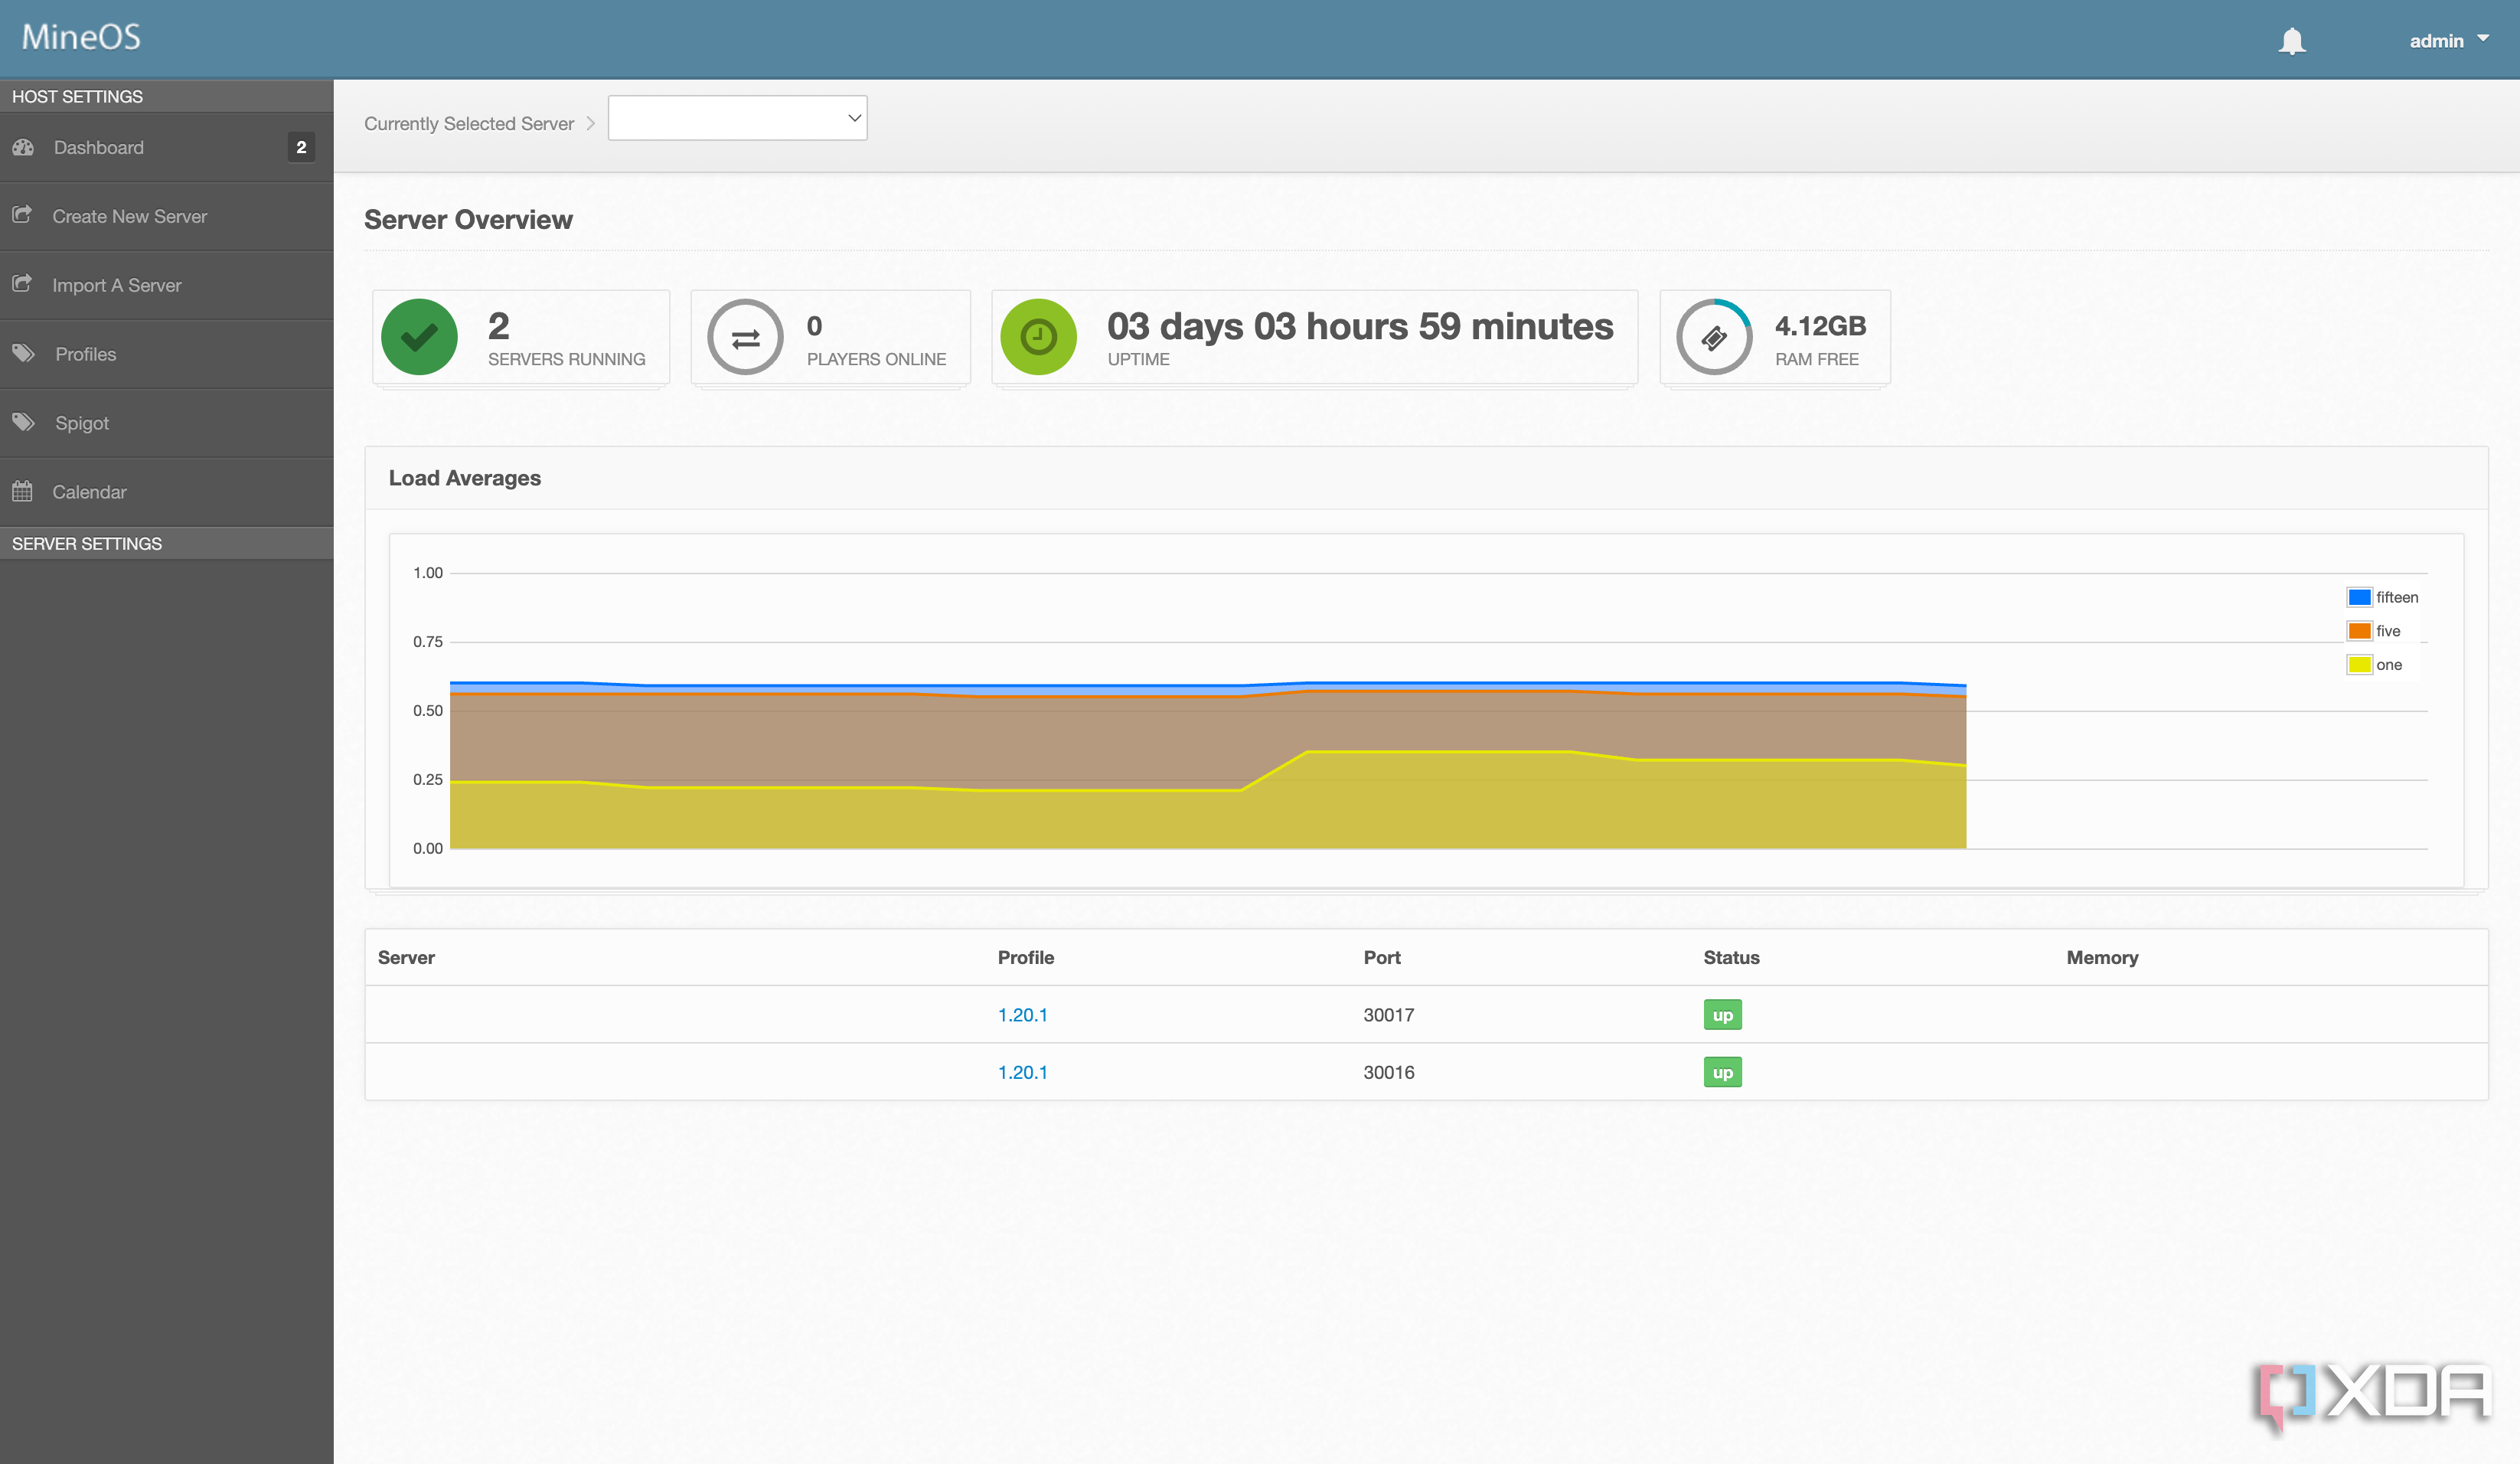
Task: Click the uptime text 03 days 03 hours
Action: pyautogui.click(x=1360, y=326)
